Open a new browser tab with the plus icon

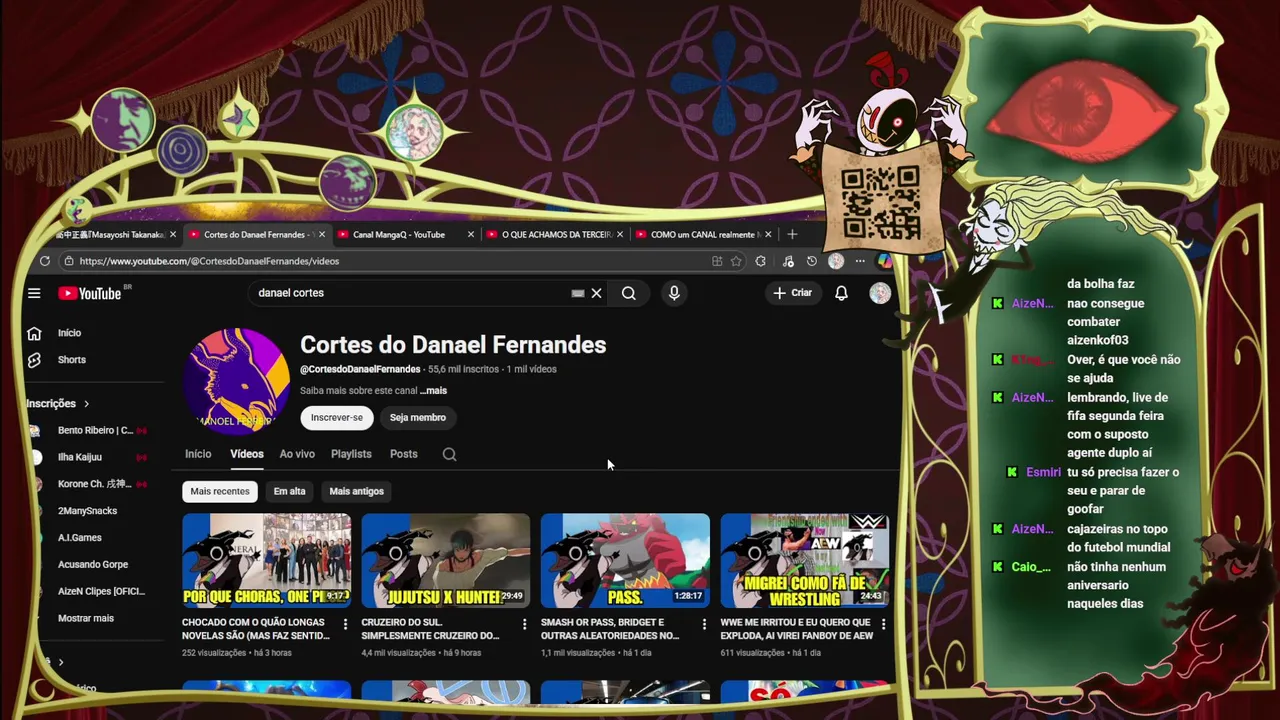pos(792,234)
